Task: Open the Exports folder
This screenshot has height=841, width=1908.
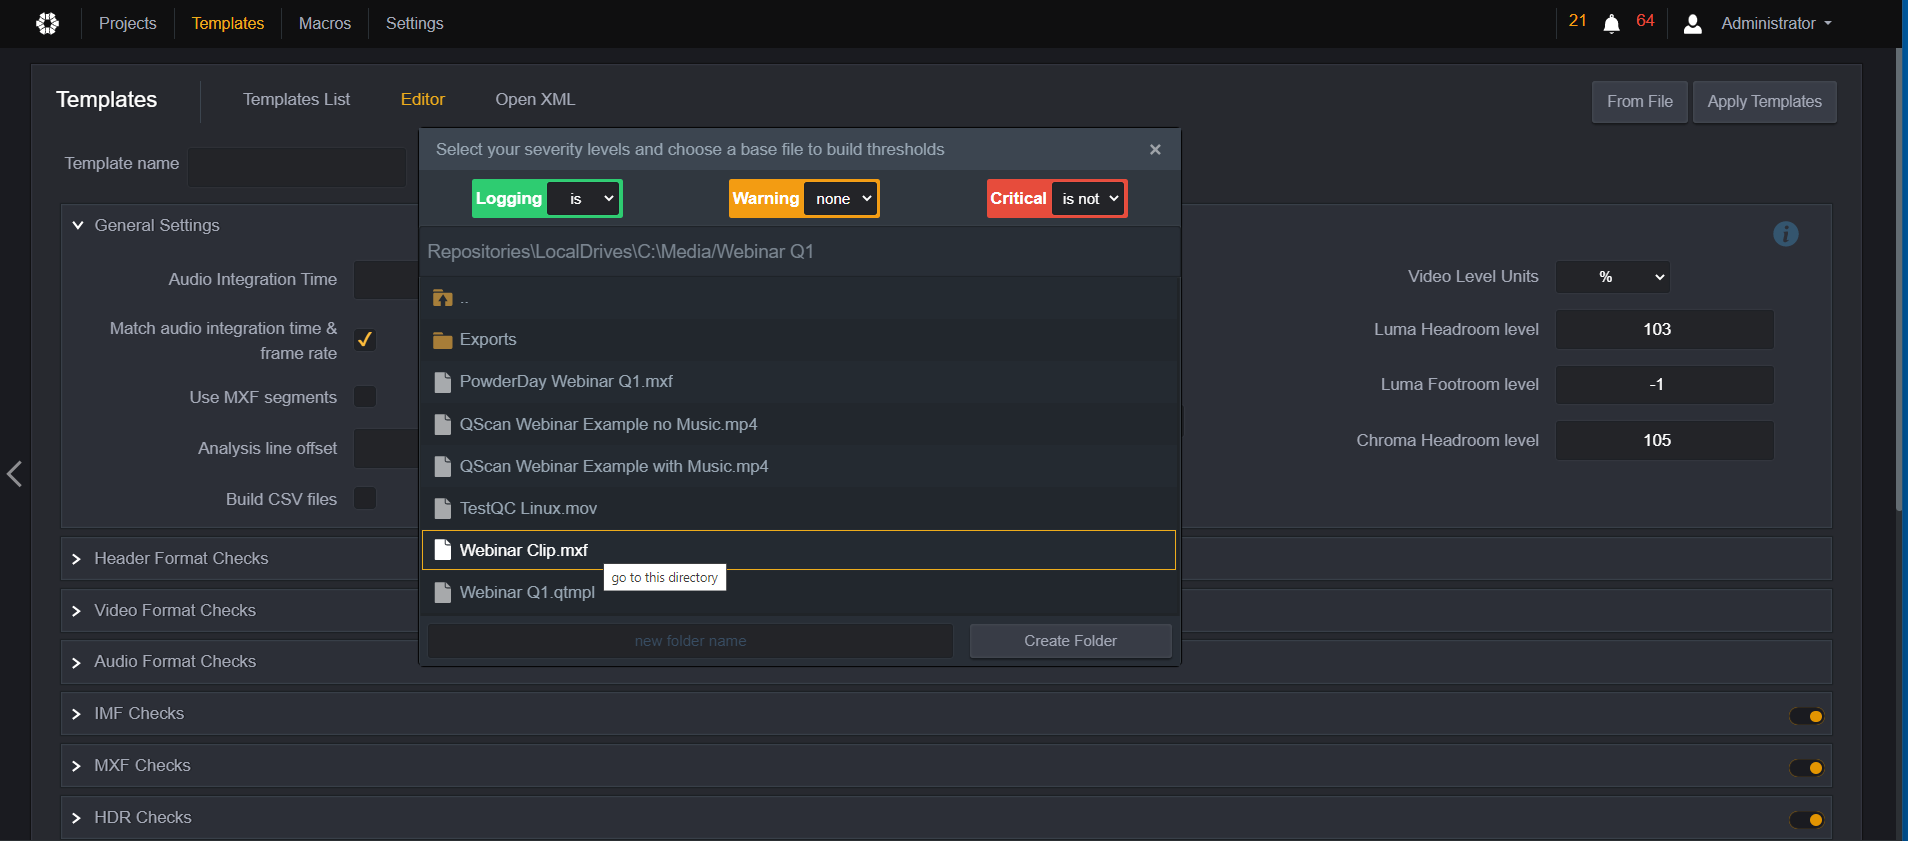Action: click(x=798, y=340)
